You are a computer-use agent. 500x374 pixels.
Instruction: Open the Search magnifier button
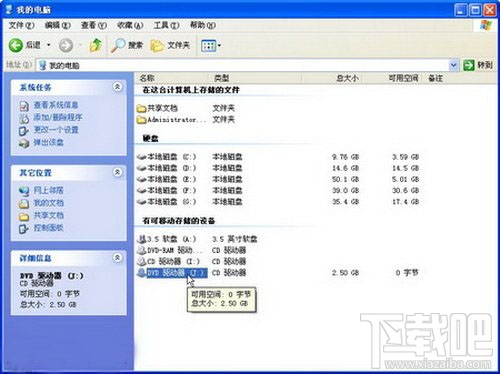[x=127, y=45]
